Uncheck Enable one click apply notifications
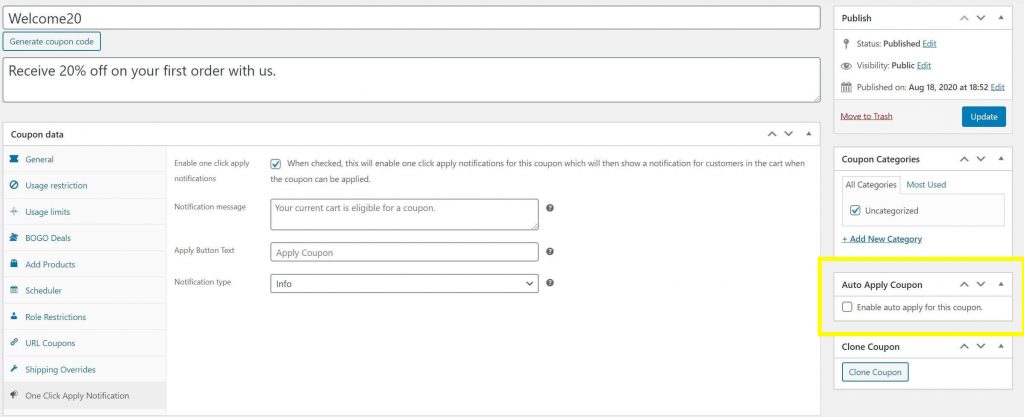 [276, 164]
